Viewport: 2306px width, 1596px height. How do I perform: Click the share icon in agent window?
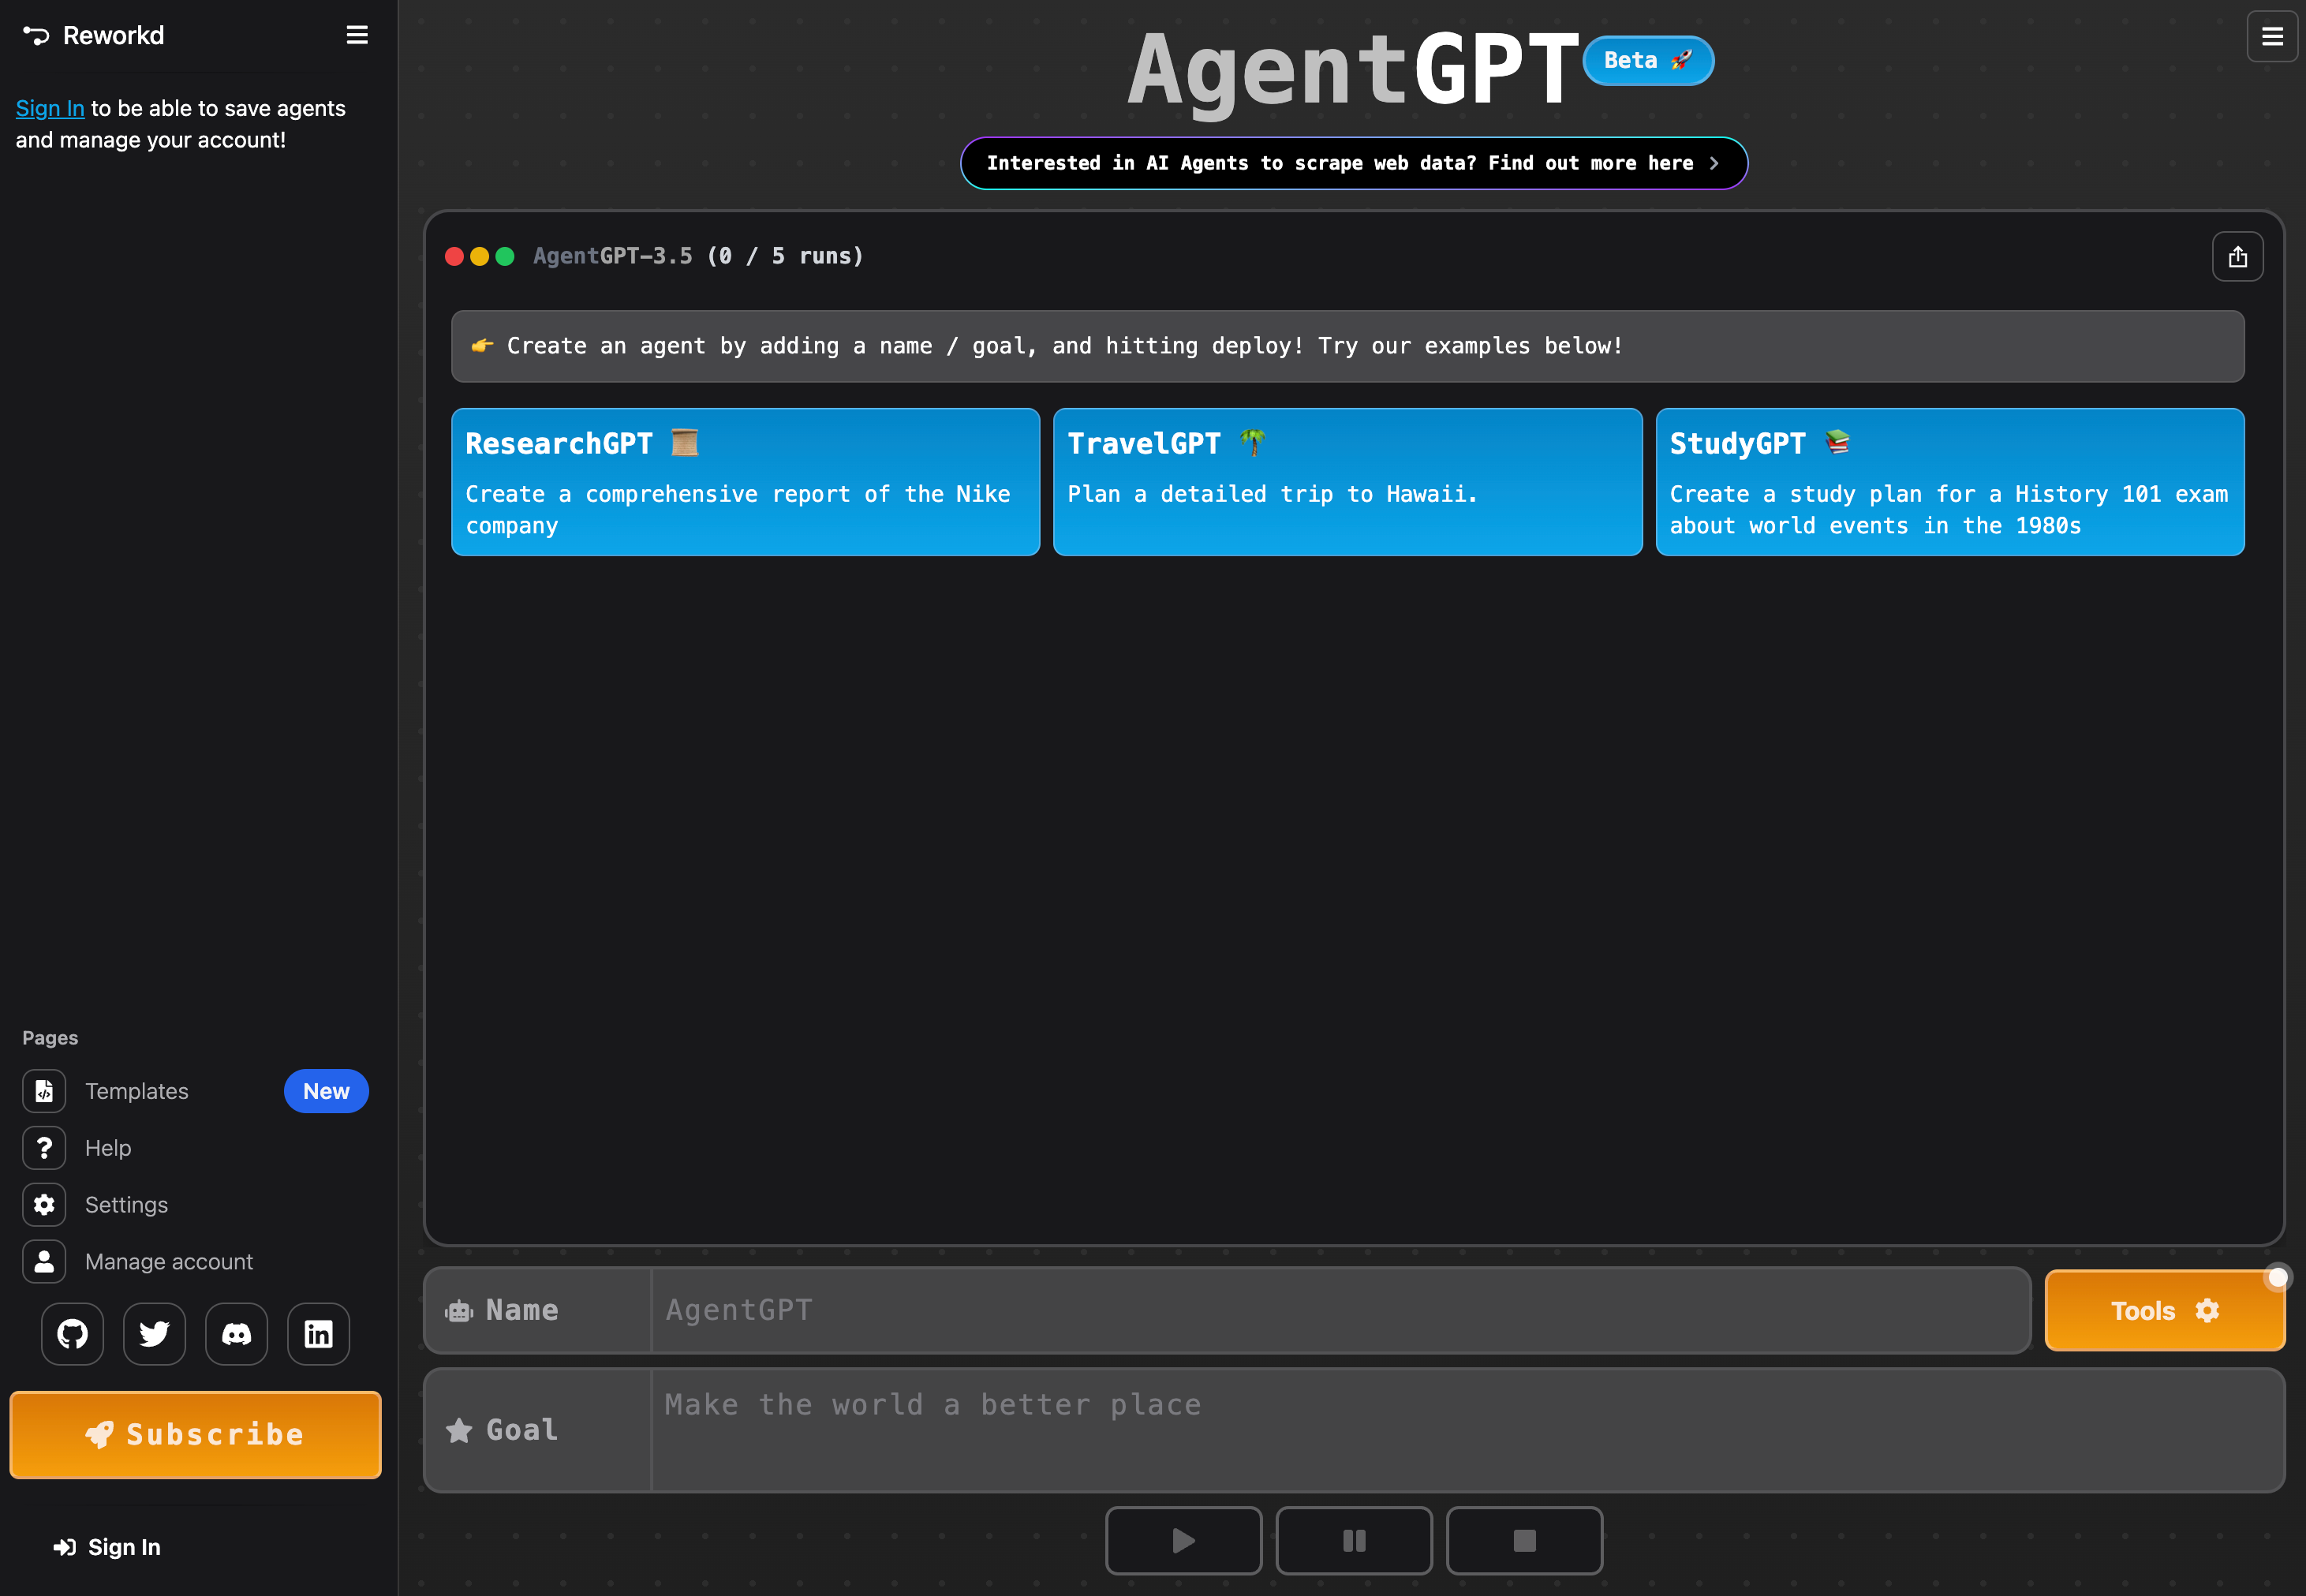click(2237, 257)
